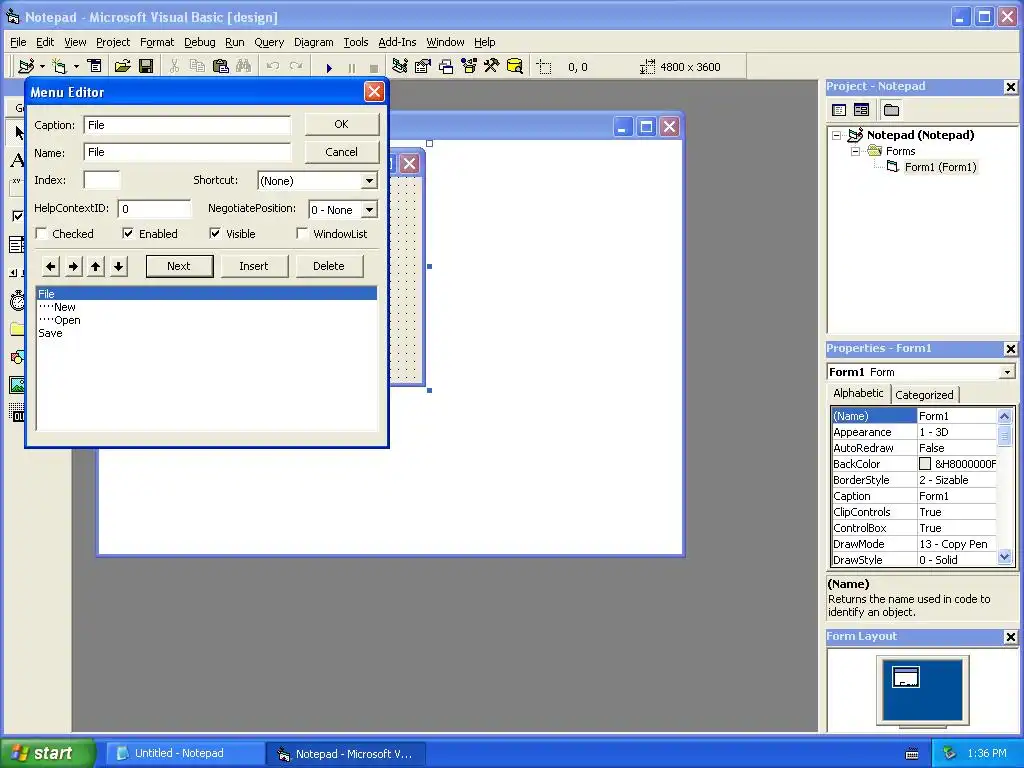Click the Add Form toolbar icon
Image resolution: width=1024 pixels, height=768 pixels.
tap(59, 67)
